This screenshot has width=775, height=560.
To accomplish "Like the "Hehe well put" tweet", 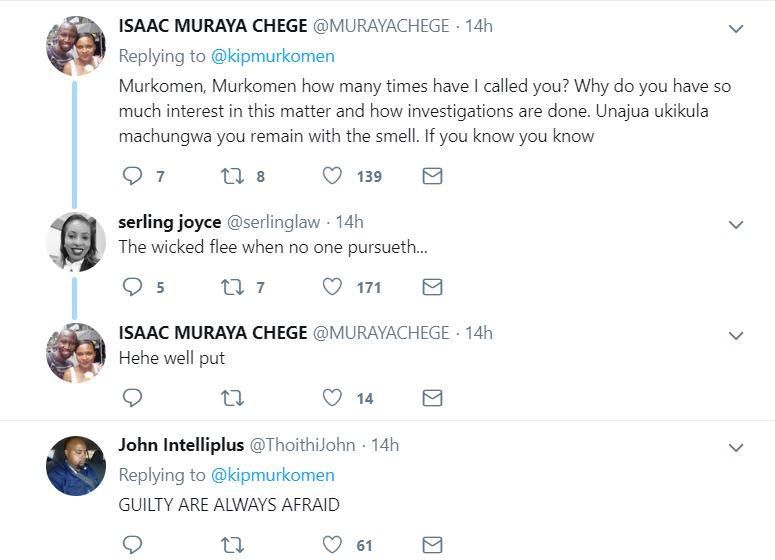I will tap(333, 398).
